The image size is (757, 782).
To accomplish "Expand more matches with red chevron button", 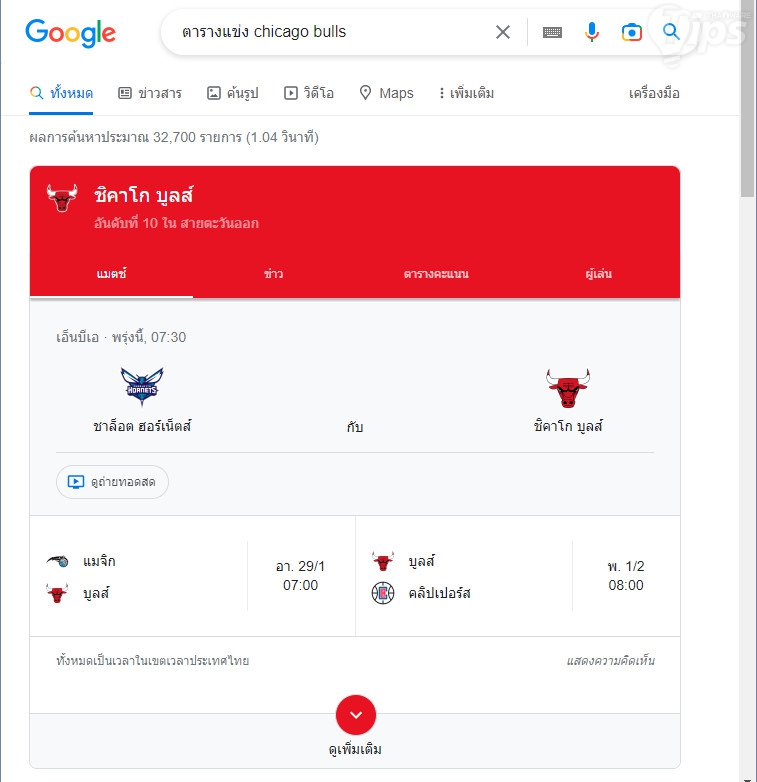I will click(356, 715).
